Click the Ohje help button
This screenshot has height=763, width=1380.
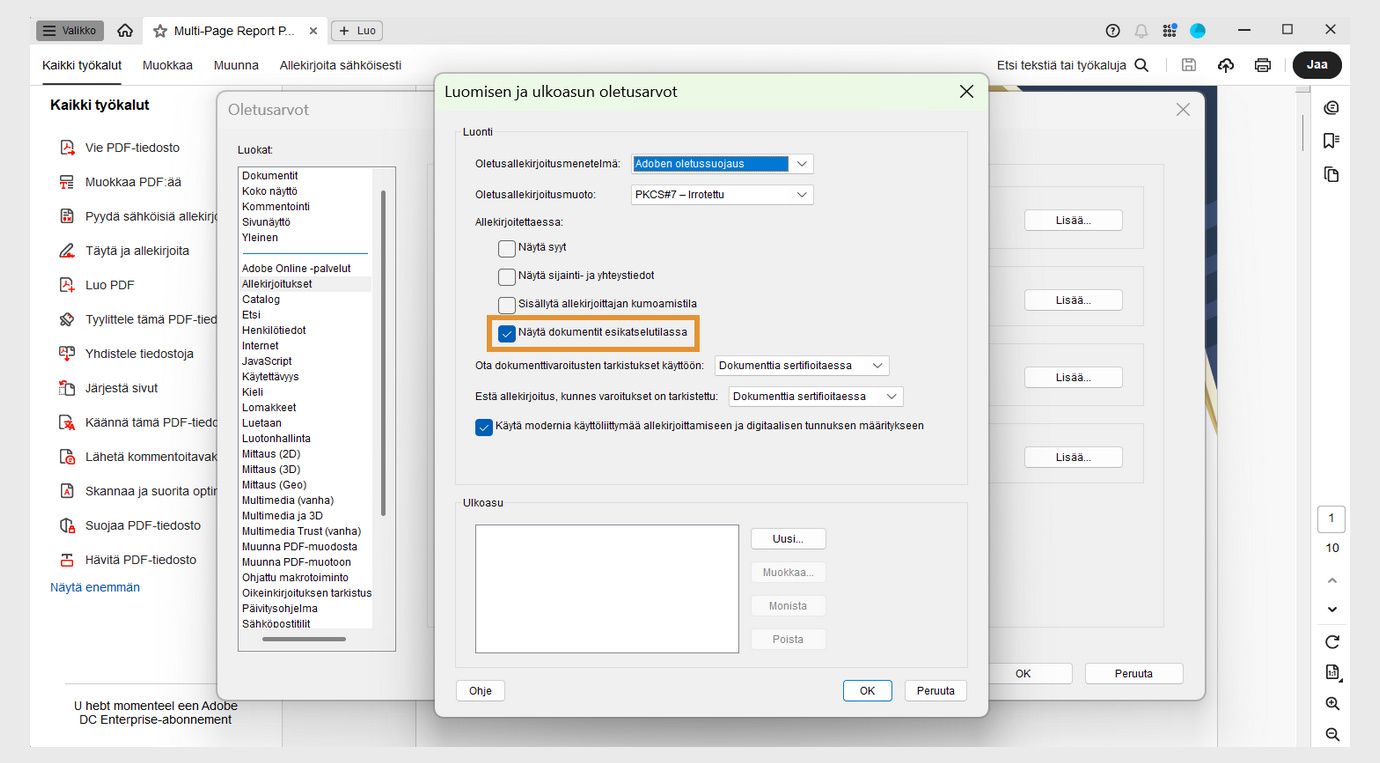click(480, 691)
